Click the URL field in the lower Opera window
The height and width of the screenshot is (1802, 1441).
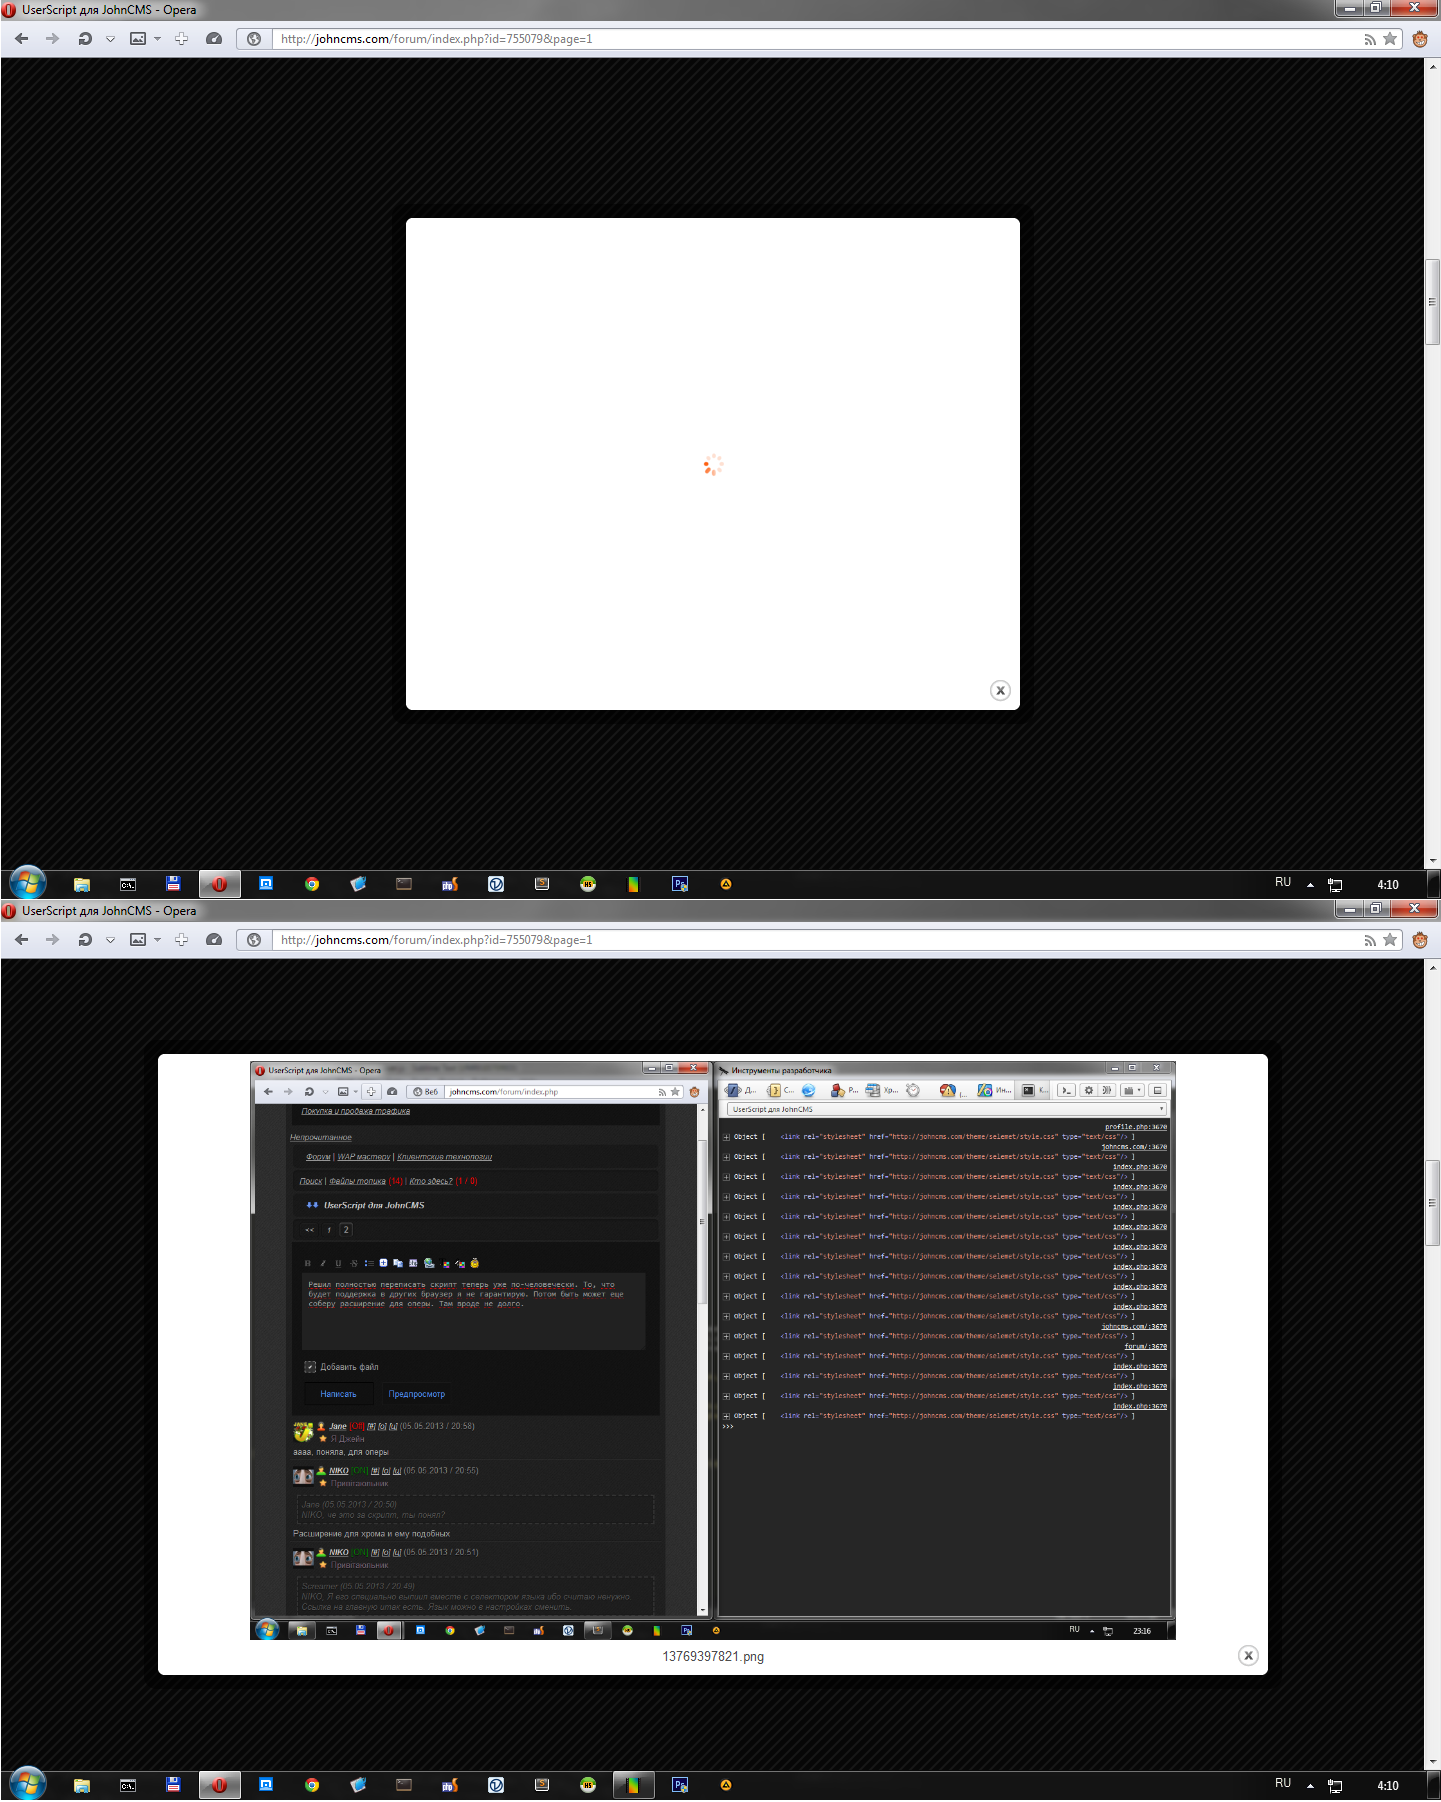[800, 940]
